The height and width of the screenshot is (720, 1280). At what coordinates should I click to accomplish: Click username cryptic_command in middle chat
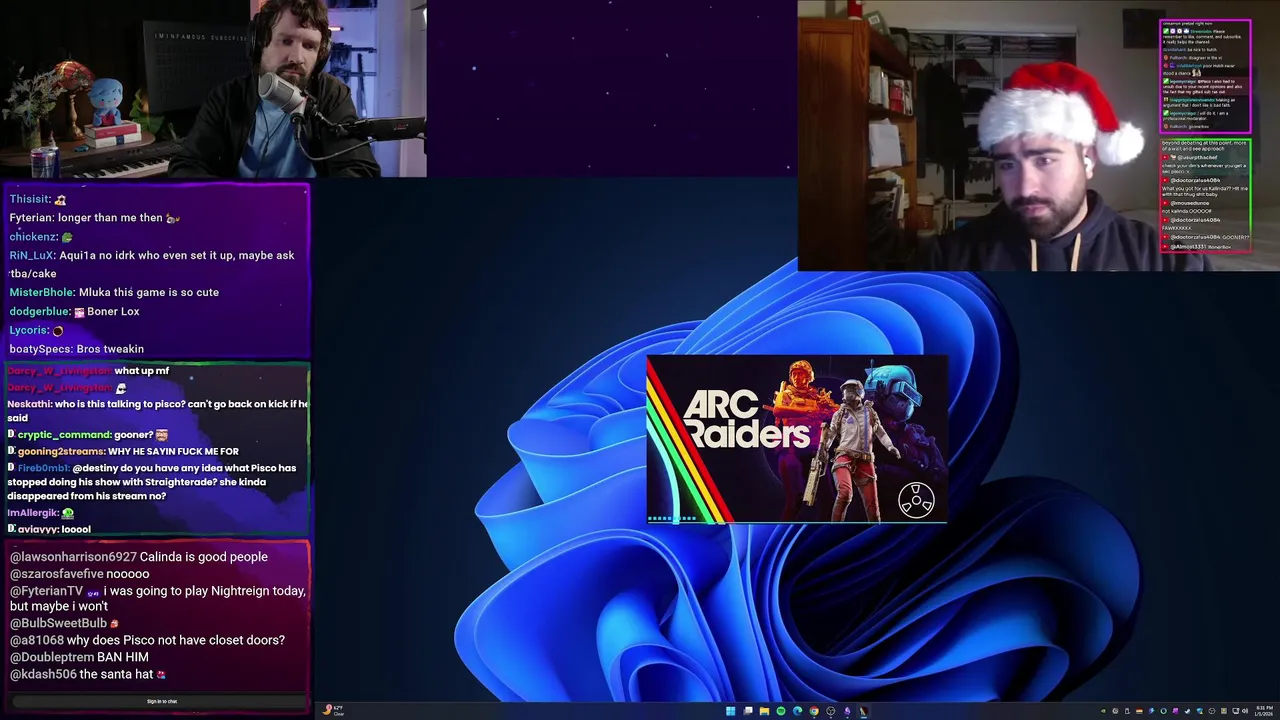pos(65,435)
